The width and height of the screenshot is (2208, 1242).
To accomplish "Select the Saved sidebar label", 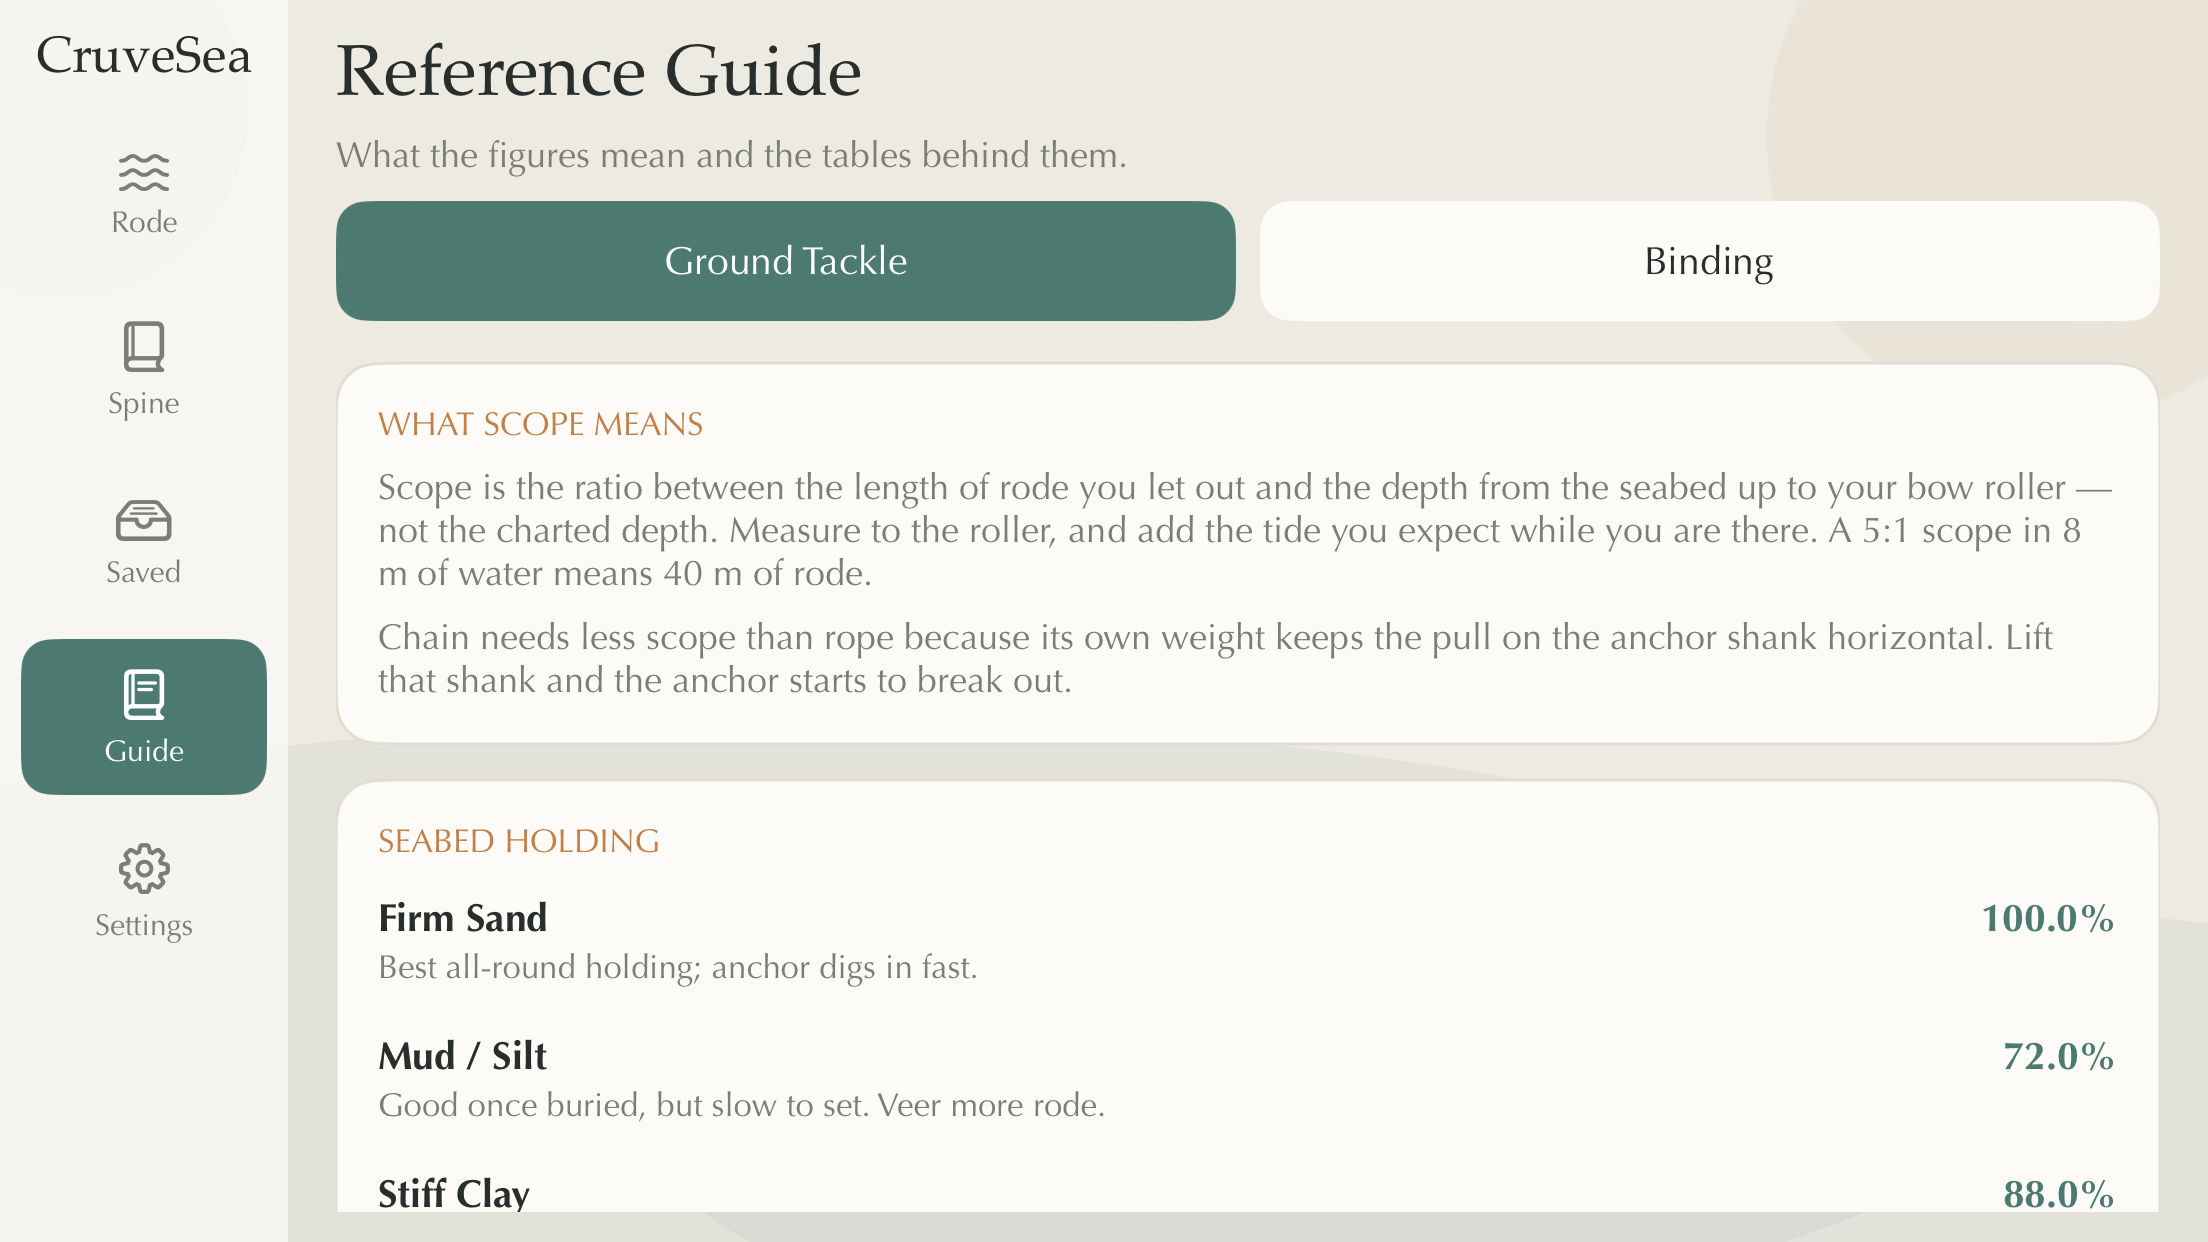I will [144, 572].
